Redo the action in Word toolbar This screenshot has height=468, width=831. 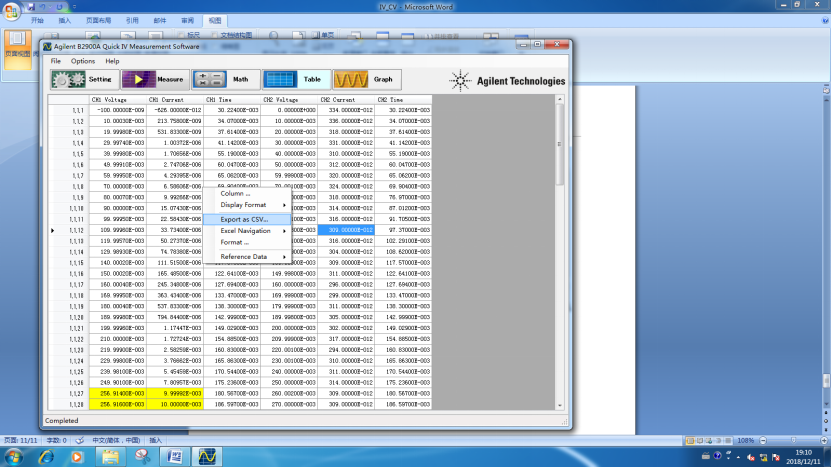click(x=59, y=7)
